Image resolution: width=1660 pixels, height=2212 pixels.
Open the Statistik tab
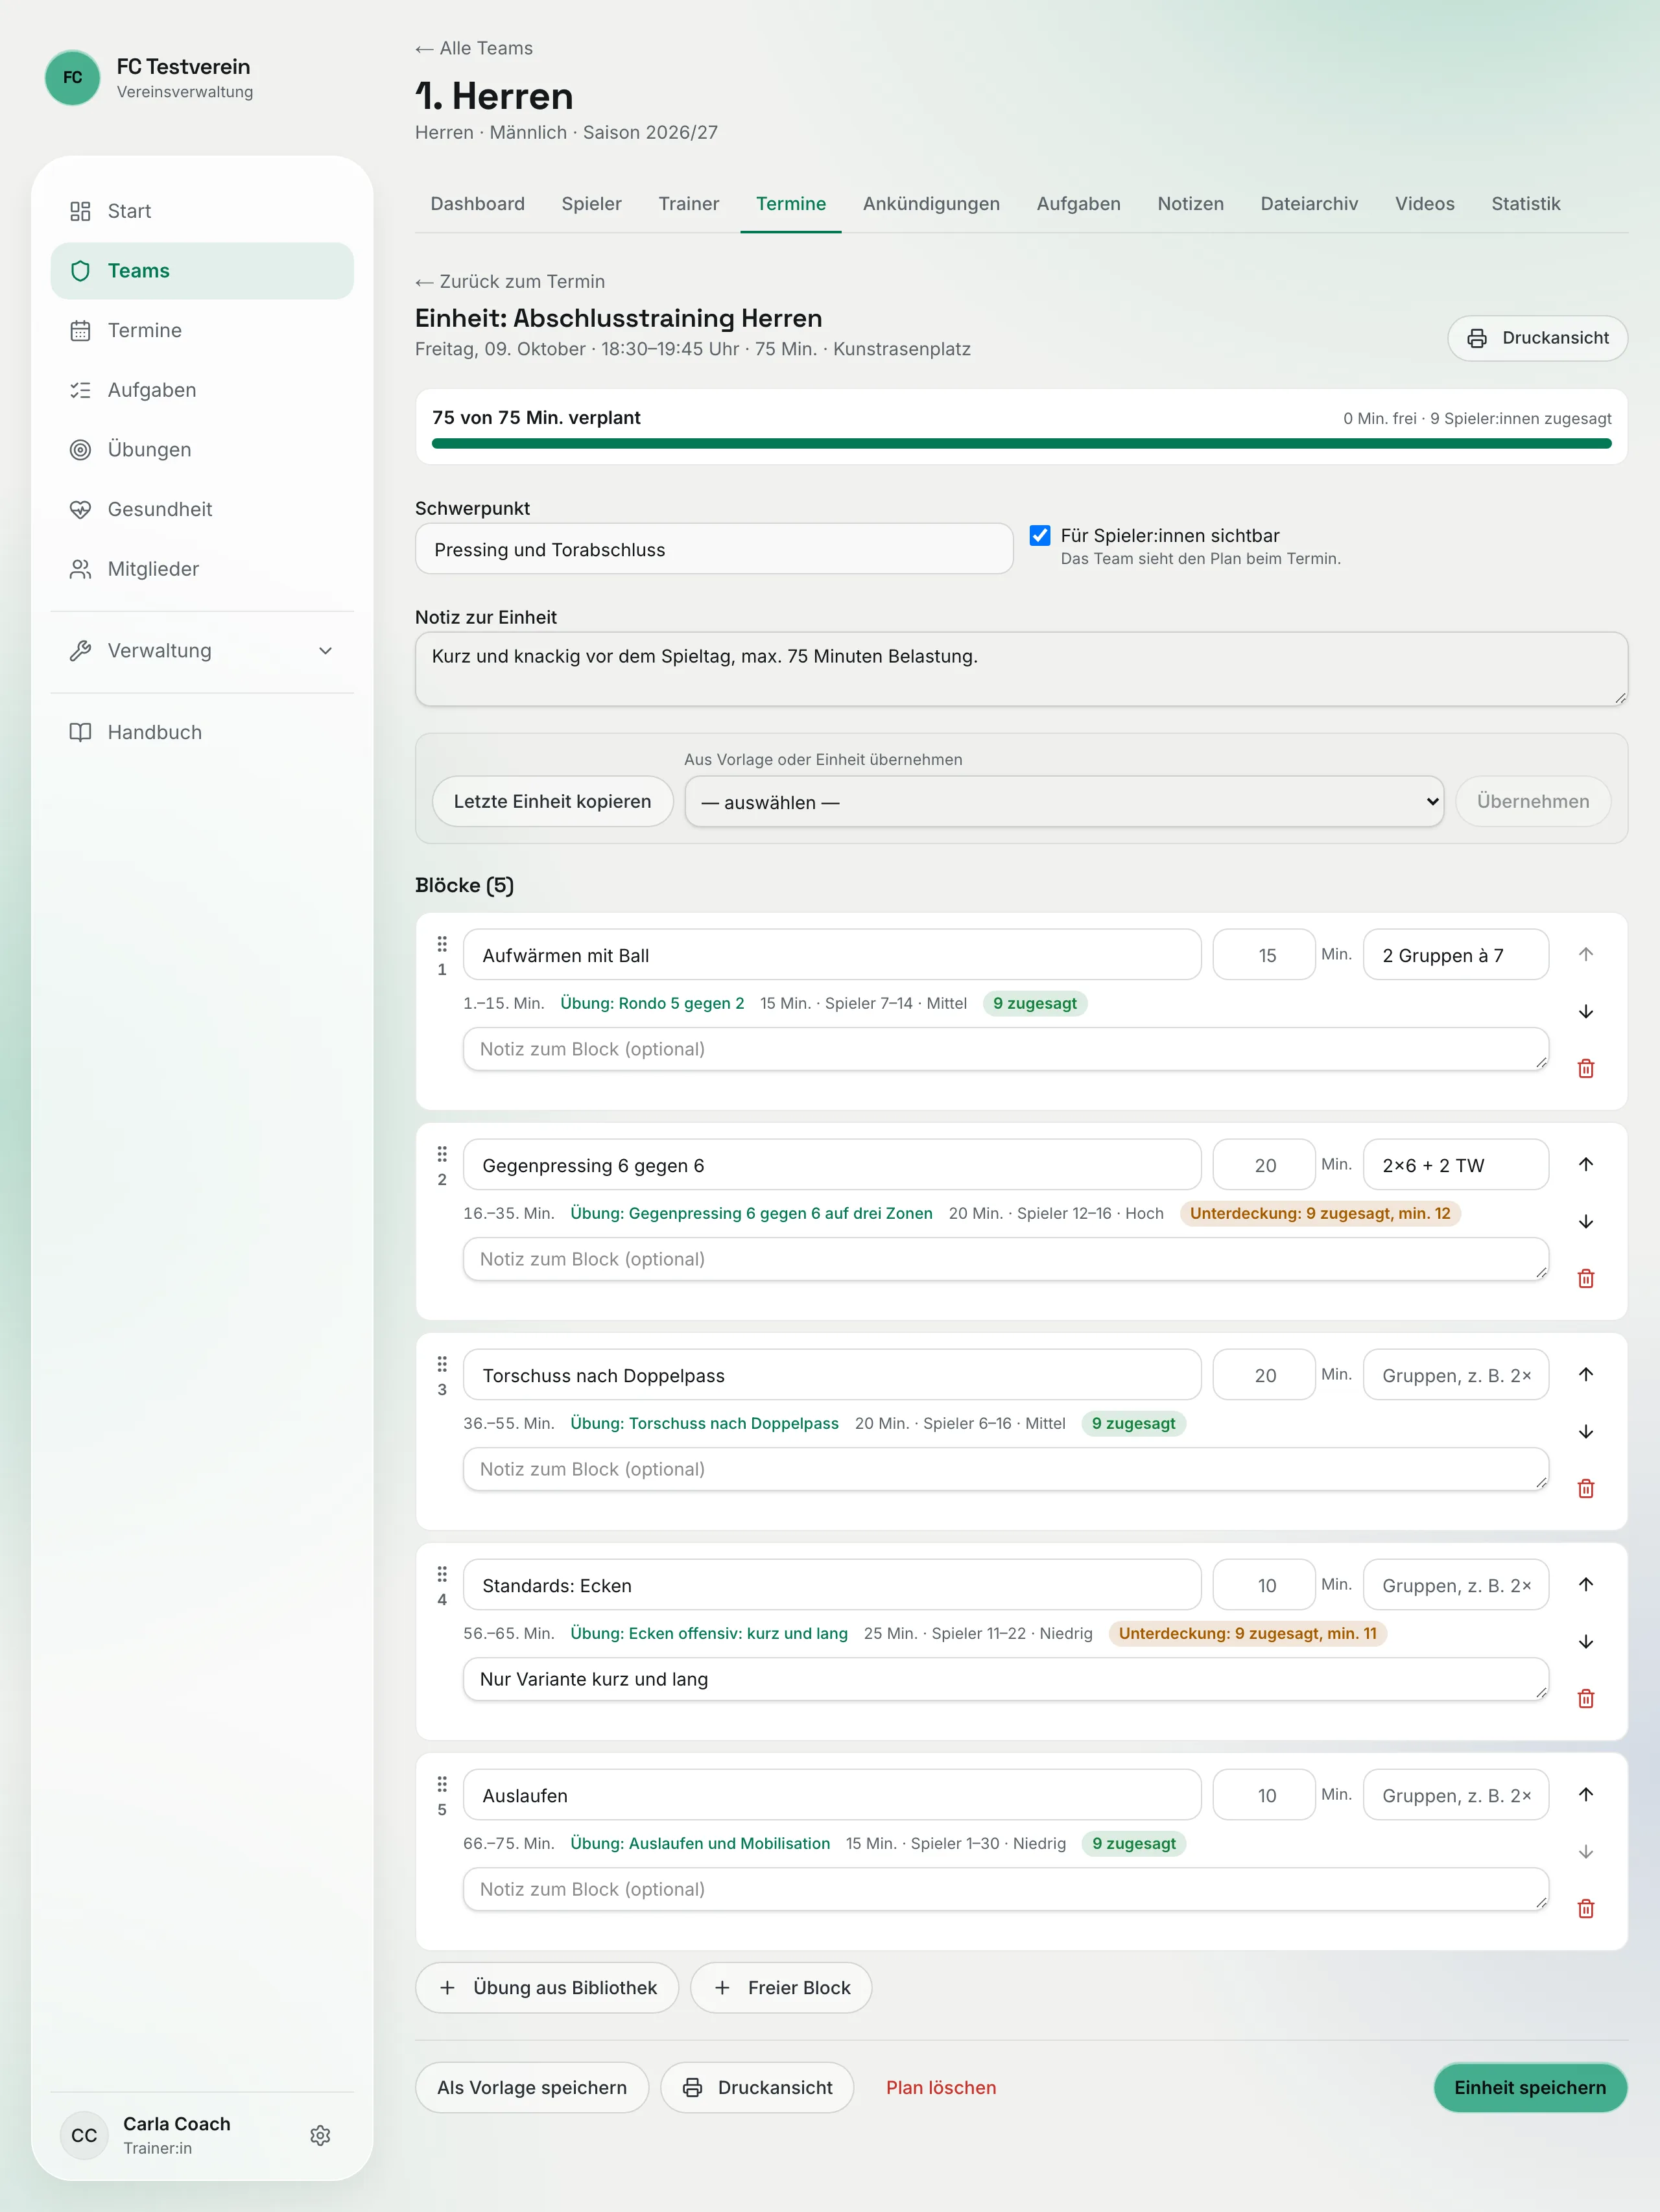[x=1525, y=204]
